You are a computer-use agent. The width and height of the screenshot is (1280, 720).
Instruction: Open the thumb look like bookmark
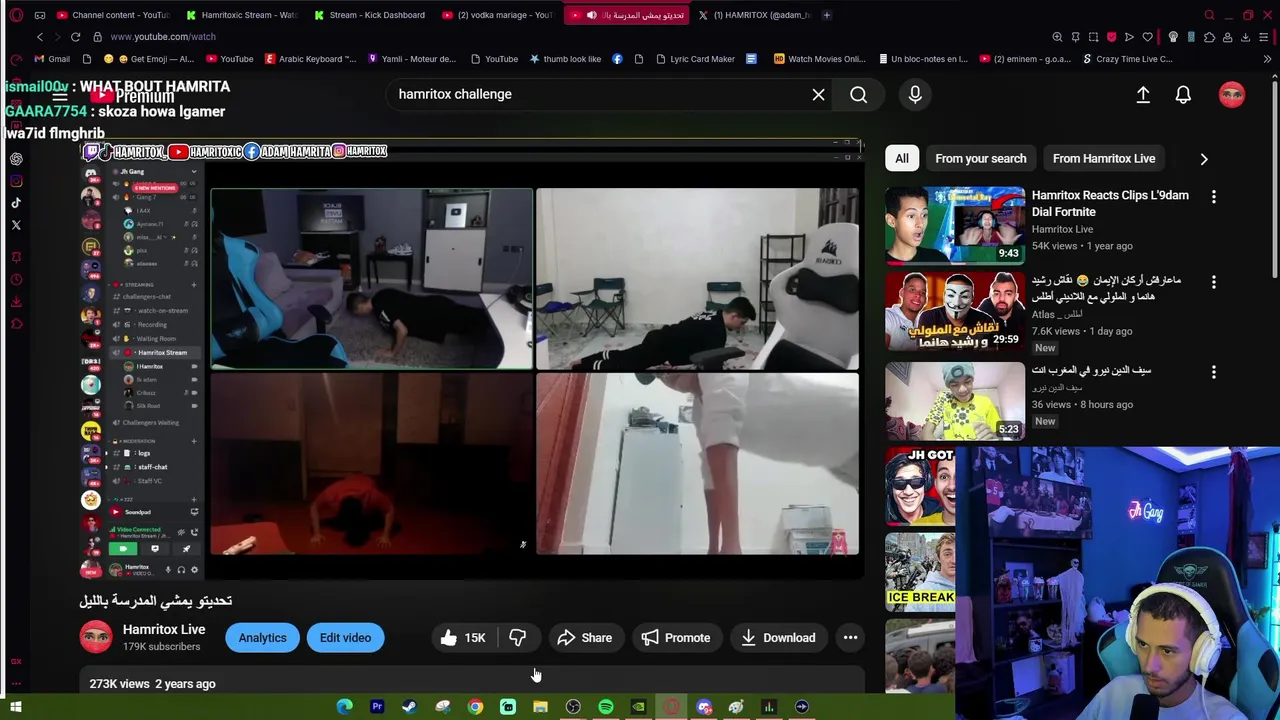click(x=565, y=59)
